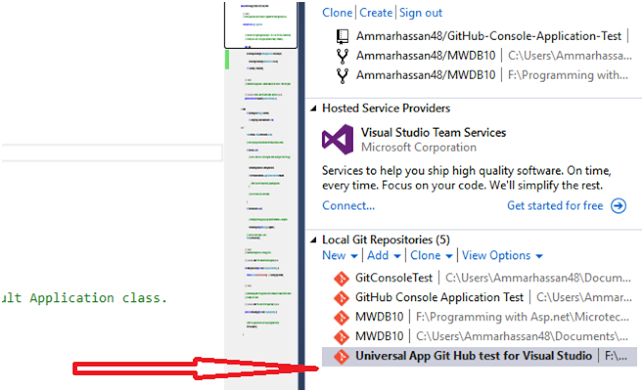Select the GitConsoleTest repository
The image size is (644, 392).
394,278
